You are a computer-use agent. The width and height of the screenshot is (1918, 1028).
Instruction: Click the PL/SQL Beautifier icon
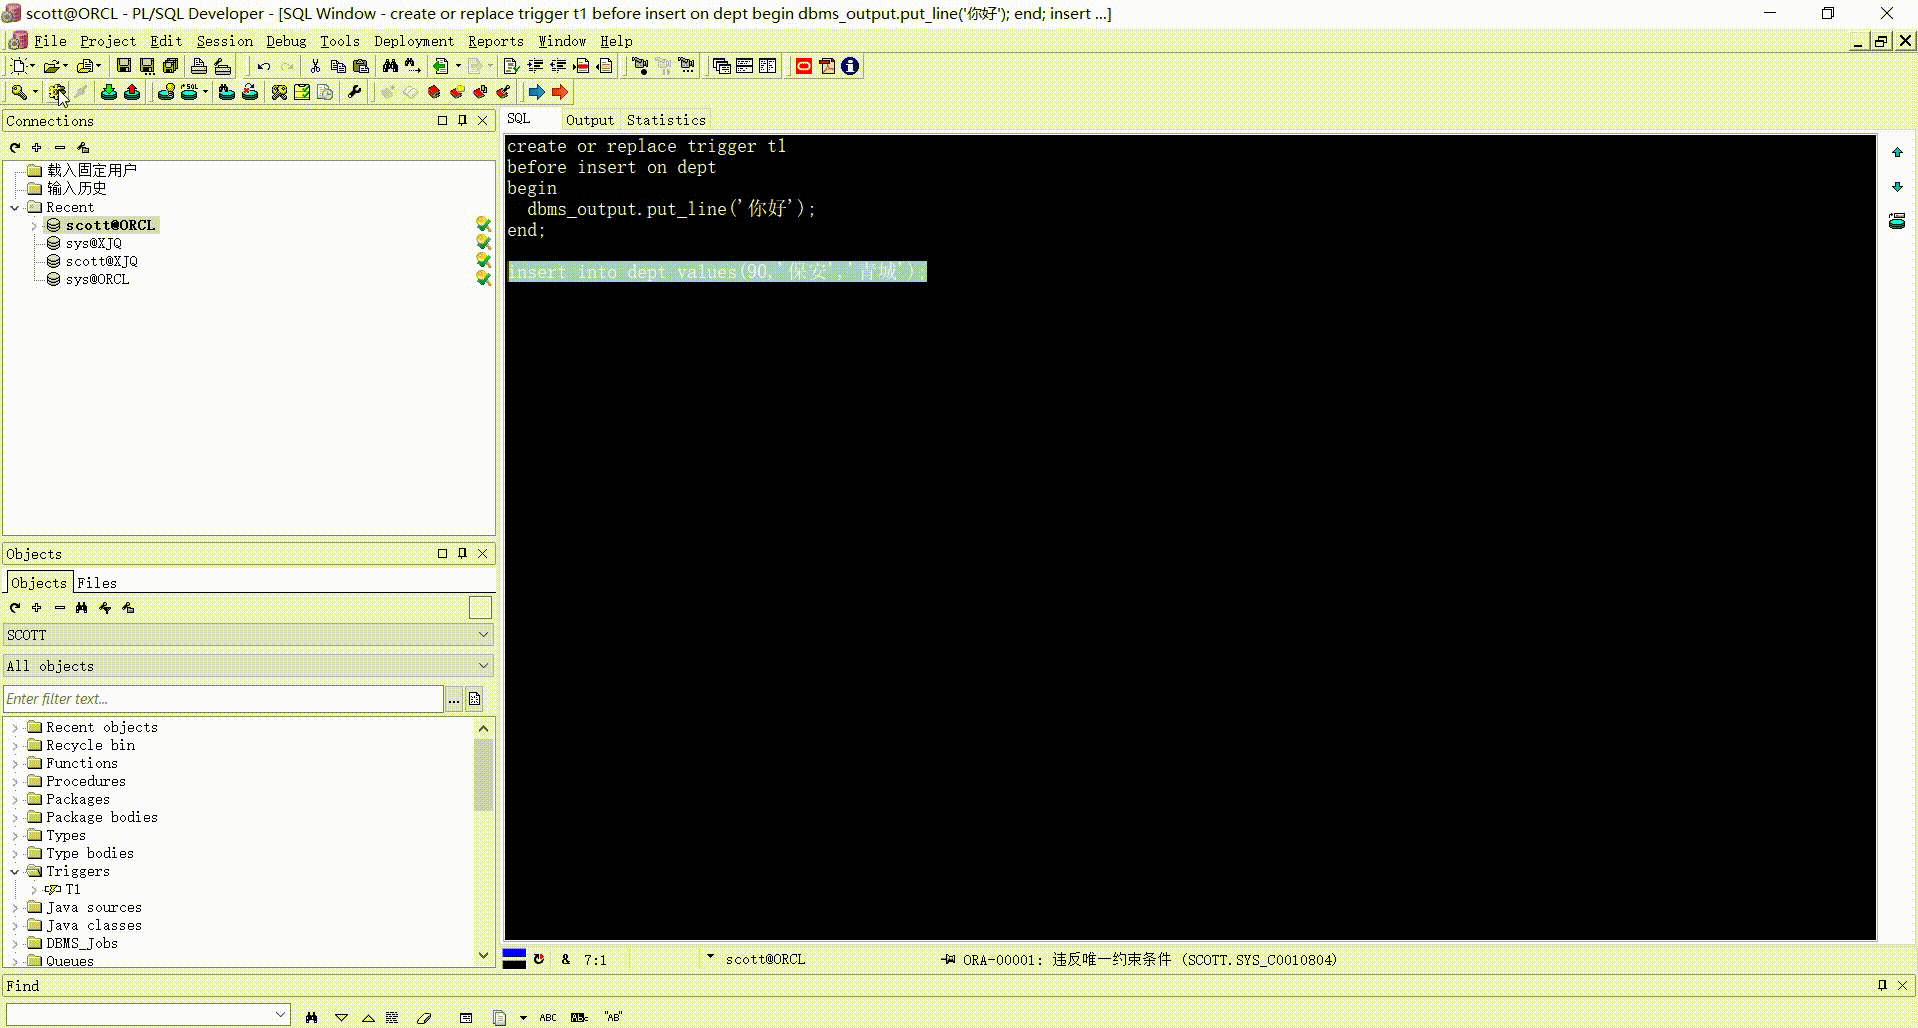click(x=511, y=66)
